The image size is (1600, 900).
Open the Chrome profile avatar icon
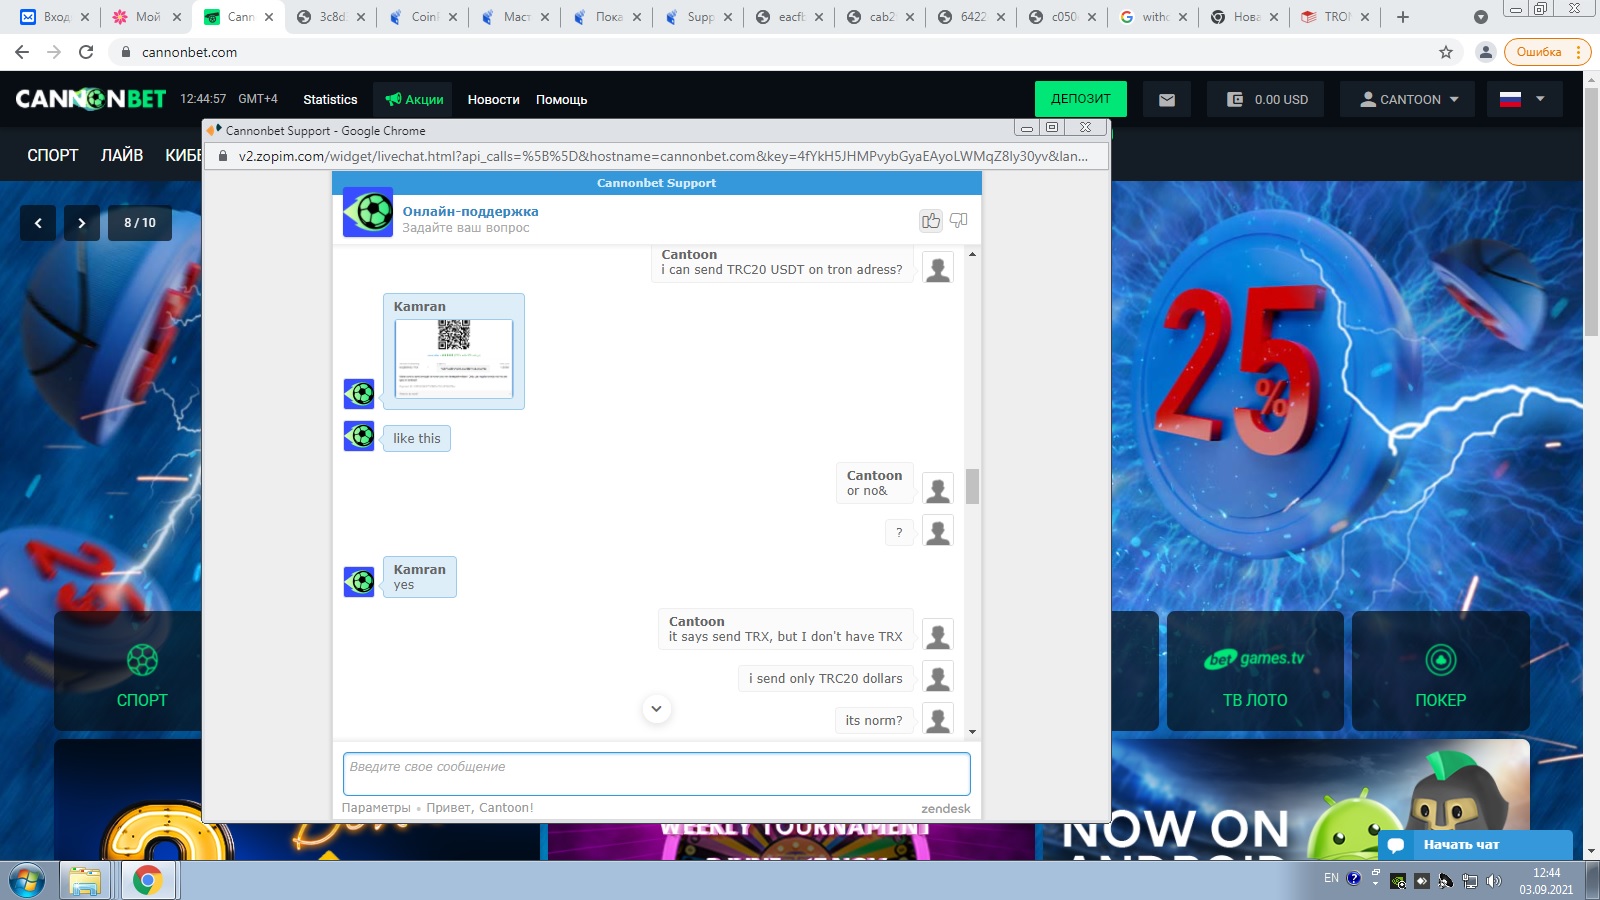coord(1486,52)
